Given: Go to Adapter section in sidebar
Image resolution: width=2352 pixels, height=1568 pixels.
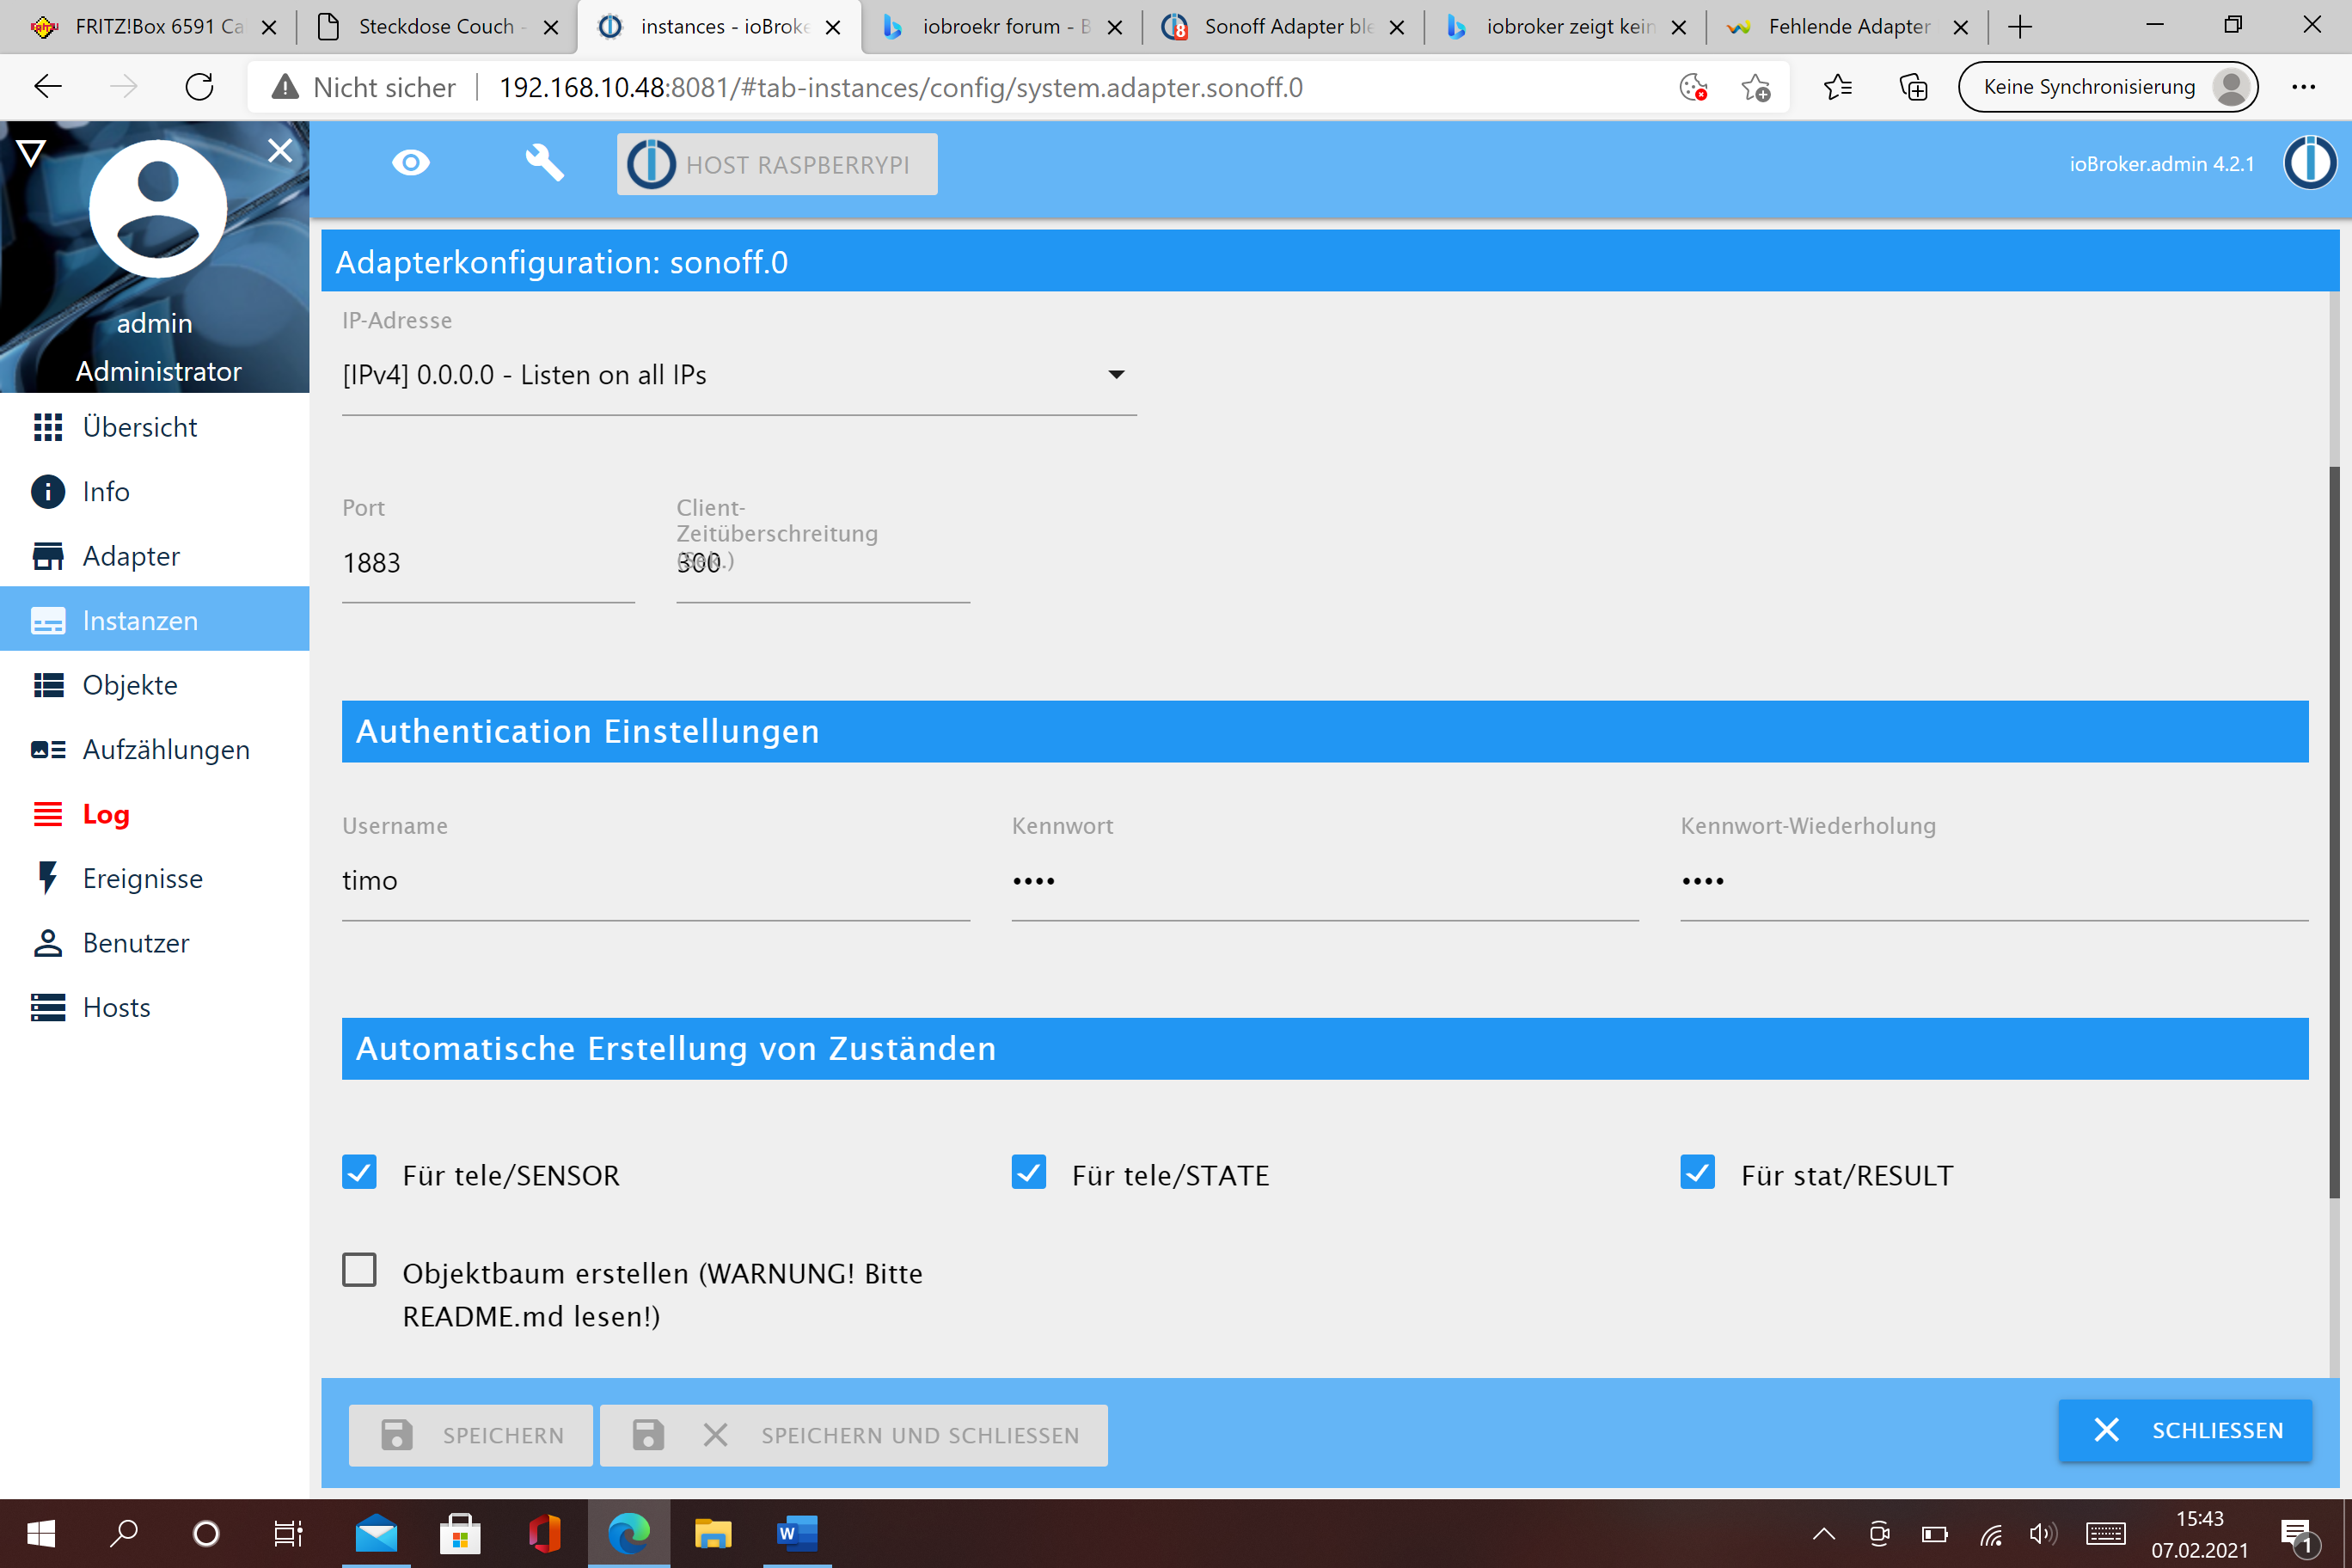Looking at the screenshot, I should point(131,556).
